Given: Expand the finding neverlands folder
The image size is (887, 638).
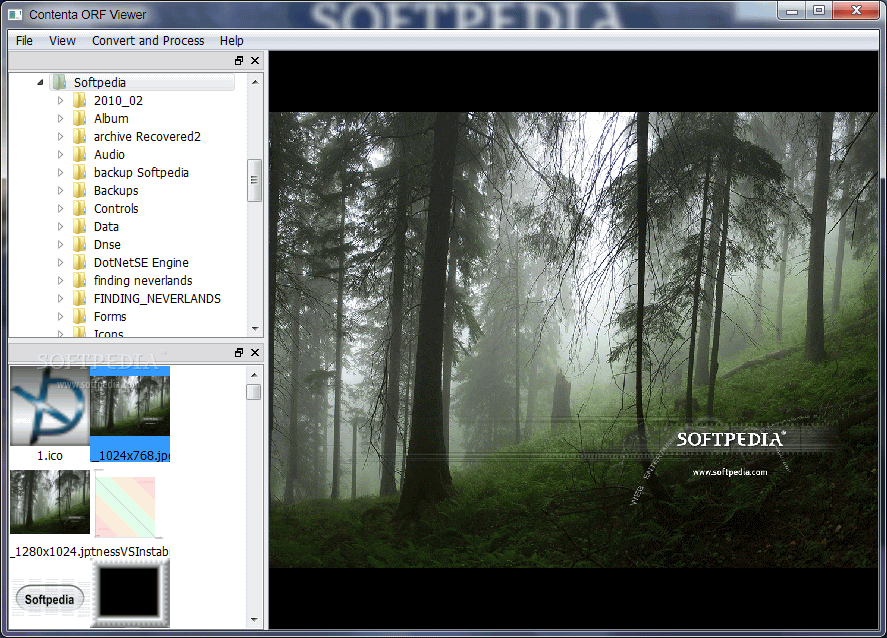Looking at the screenshot, I should tap(61, 281).
